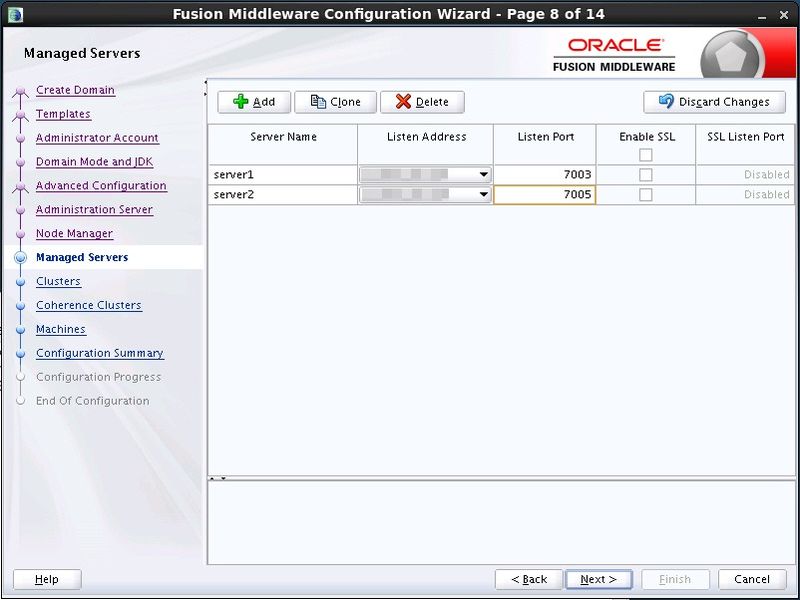Click the Machines step bullet icon
The width and height of the screenshot is (800, 600).
click(x=20, y=330)
